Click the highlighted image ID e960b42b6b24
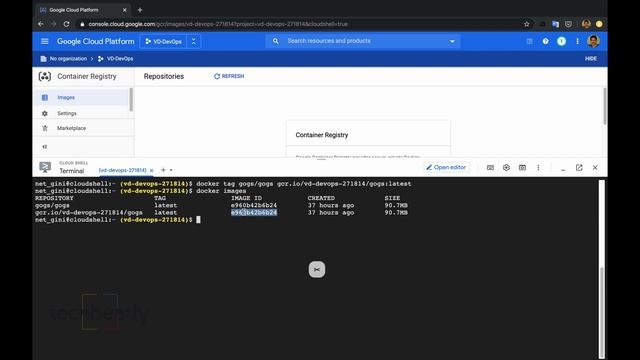The image size is (640, 360). click(254, 213)
